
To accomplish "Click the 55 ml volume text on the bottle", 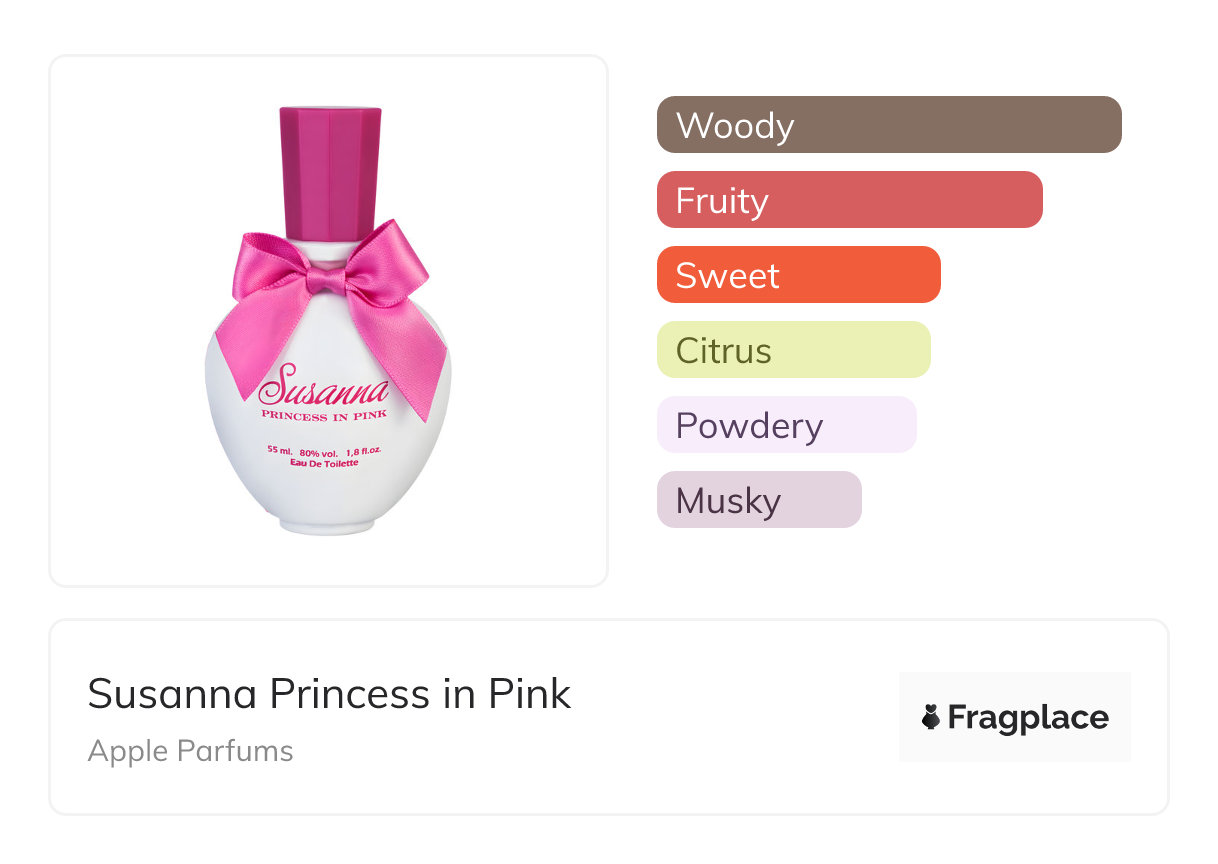I will coord(278,450).
